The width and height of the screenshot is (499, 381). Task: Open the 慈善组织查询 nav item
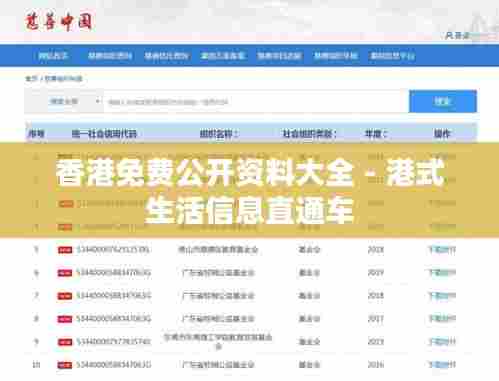(x=110, y=56)
